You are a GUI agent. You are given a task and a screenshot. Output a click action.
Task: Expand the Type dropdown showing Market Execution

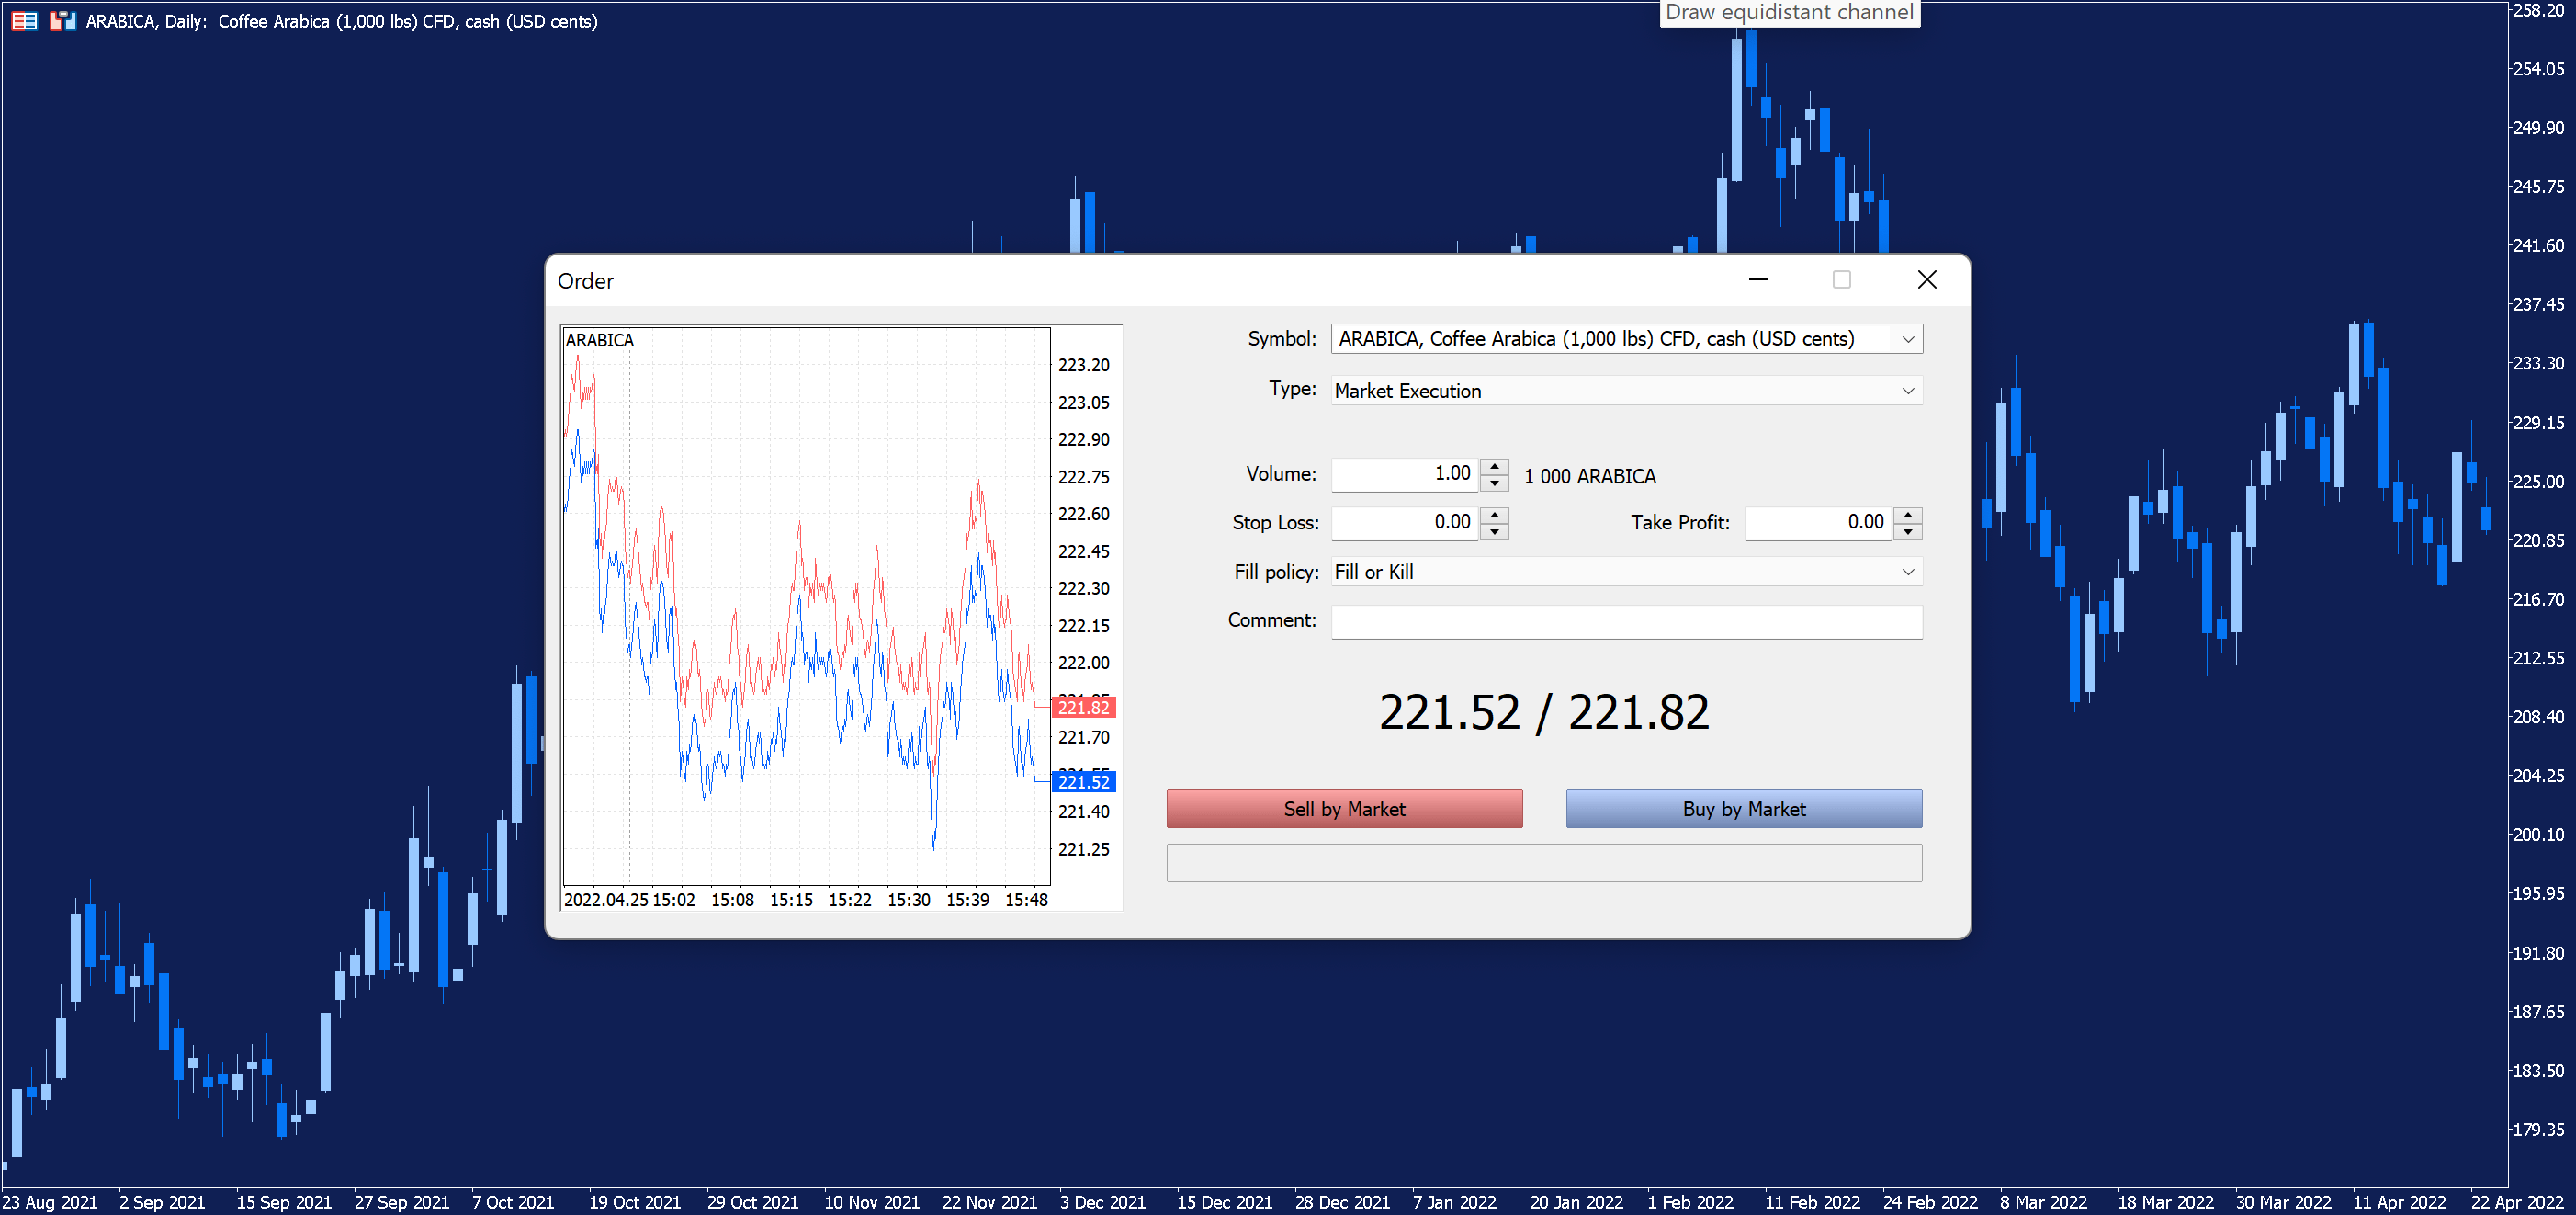(x=1626, y=391)
